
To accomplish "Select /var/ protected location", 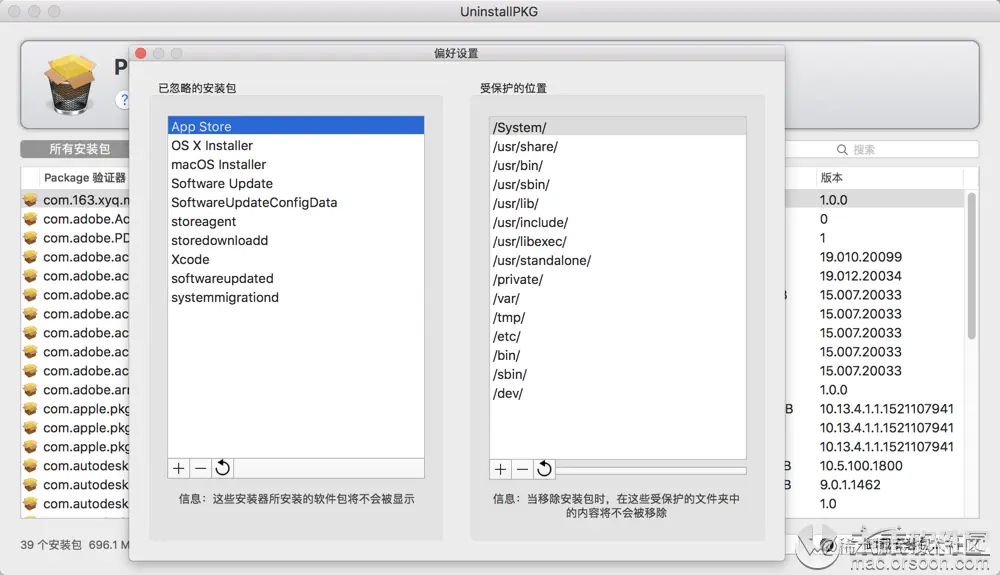I will coord(618,298).
